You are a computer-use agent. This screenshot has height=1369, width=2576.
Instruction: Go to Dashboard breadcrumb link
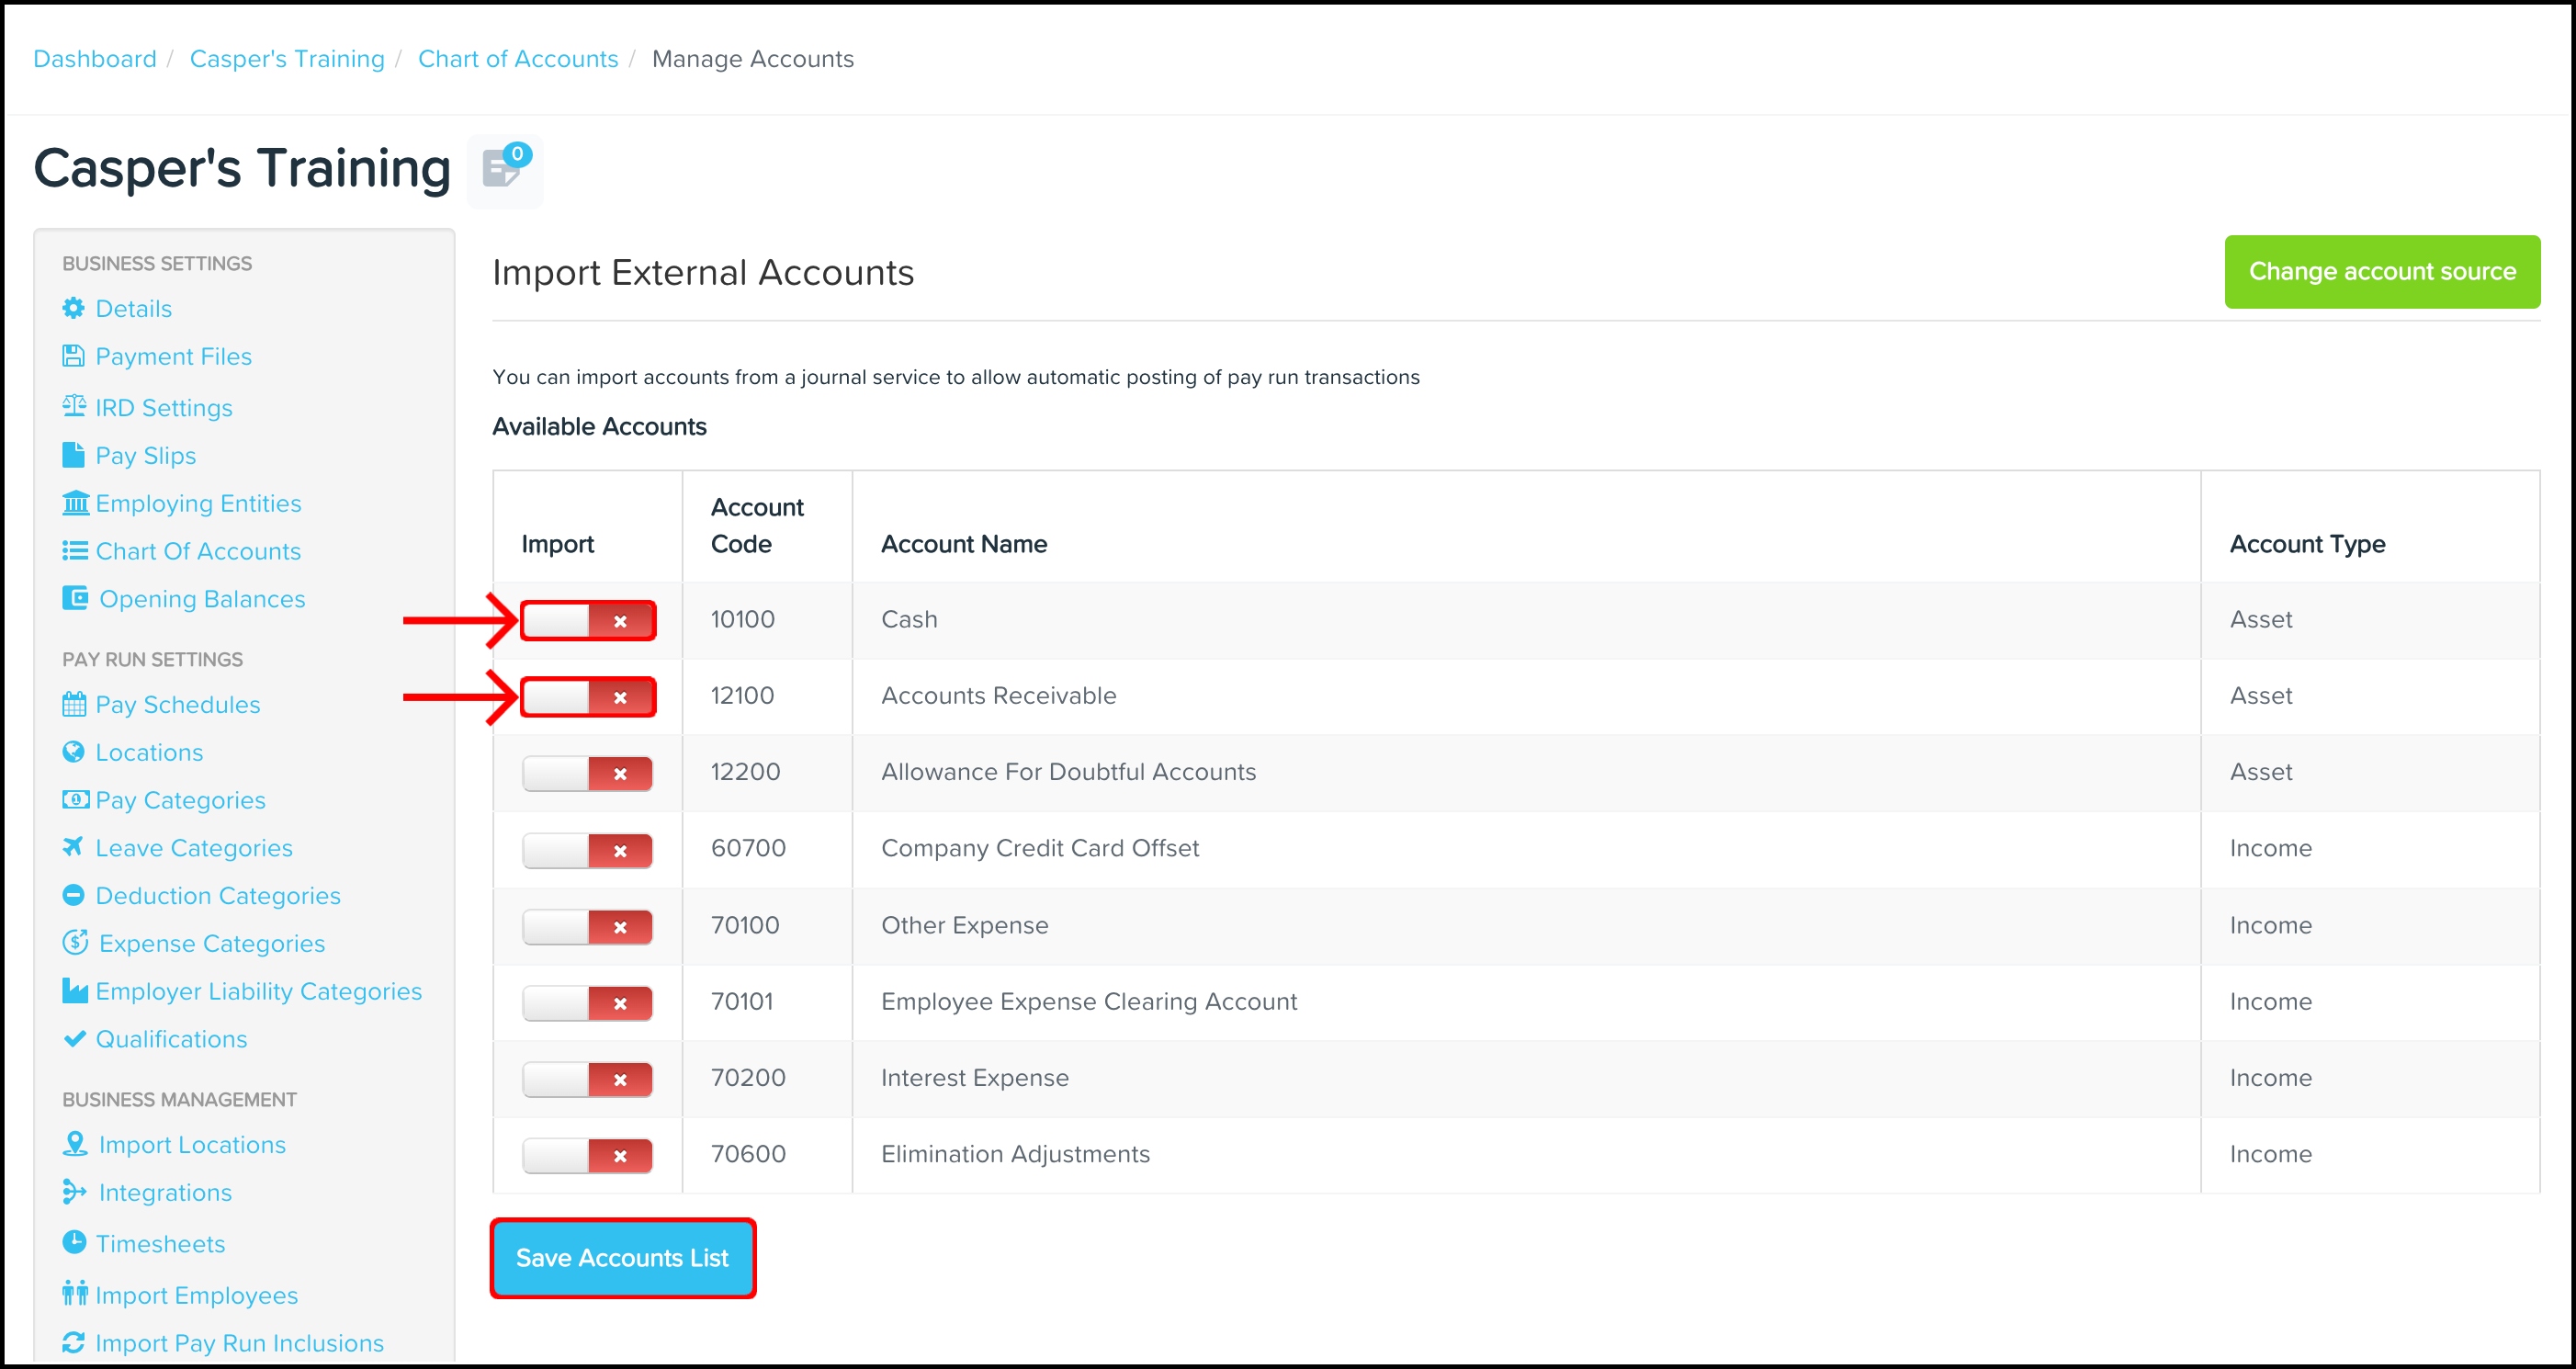95,59
